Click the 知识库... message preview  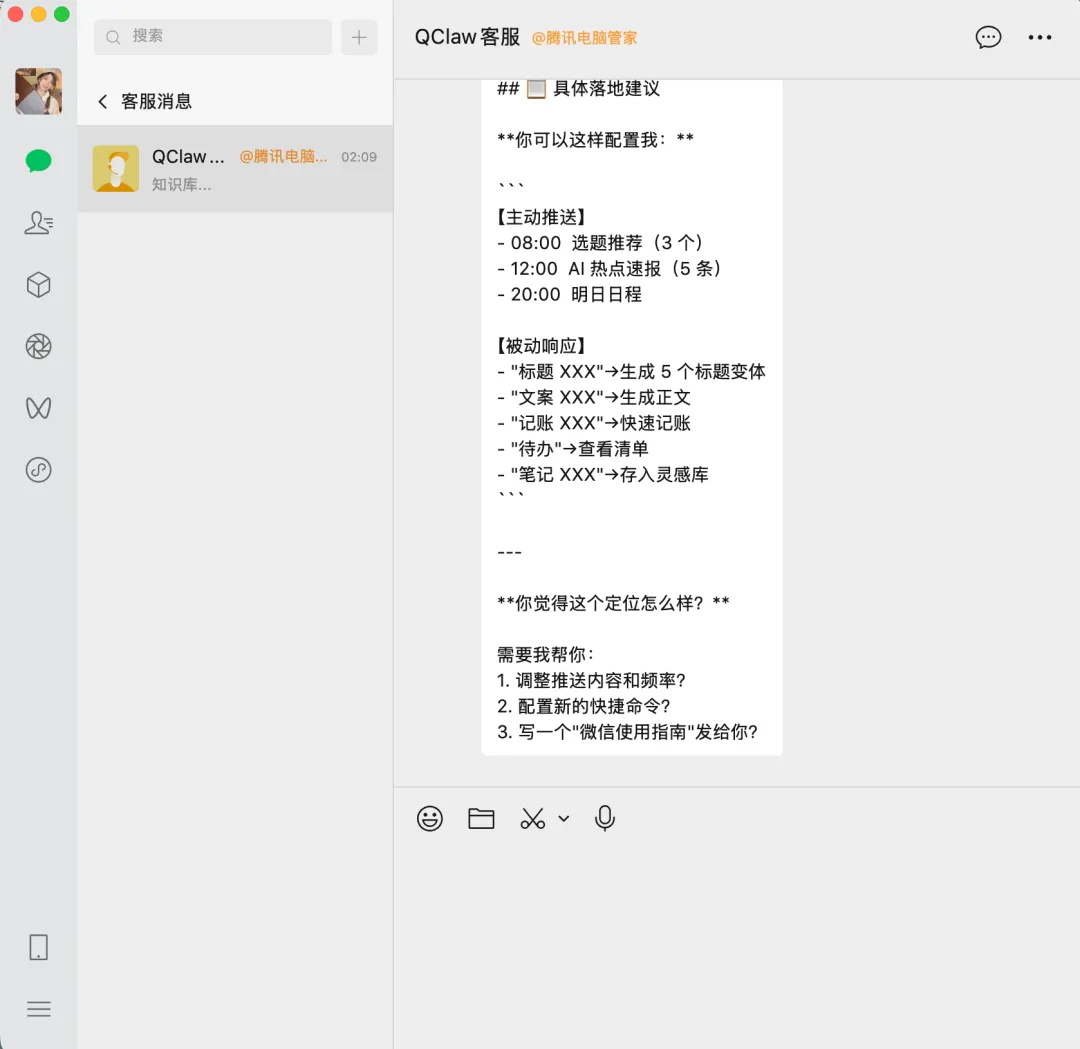click(x=181, y=184)
